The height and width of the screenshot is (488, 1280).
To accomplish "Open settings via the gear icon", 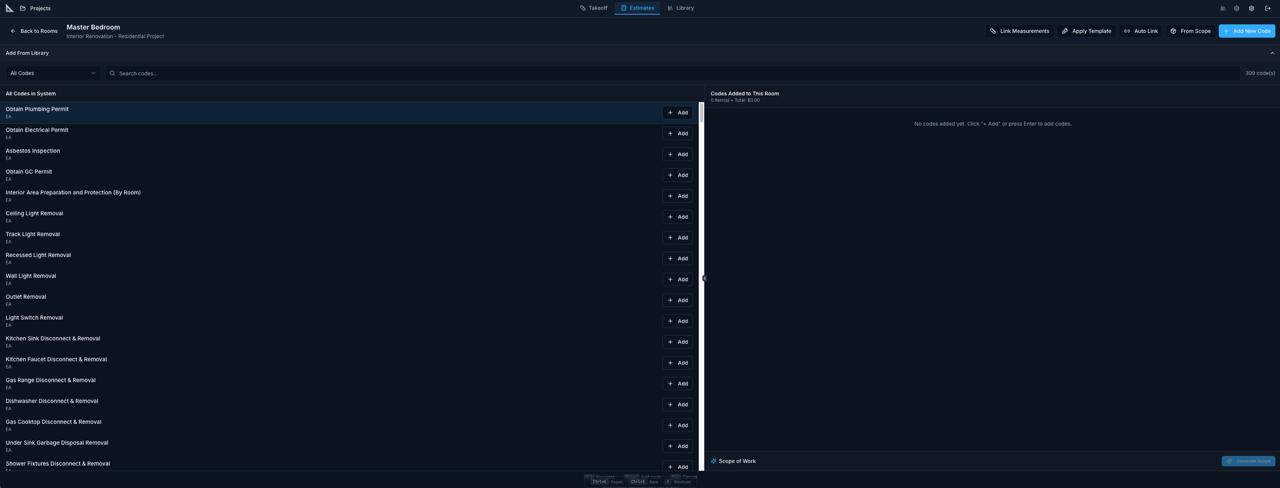I will [x=1251, y=8].
